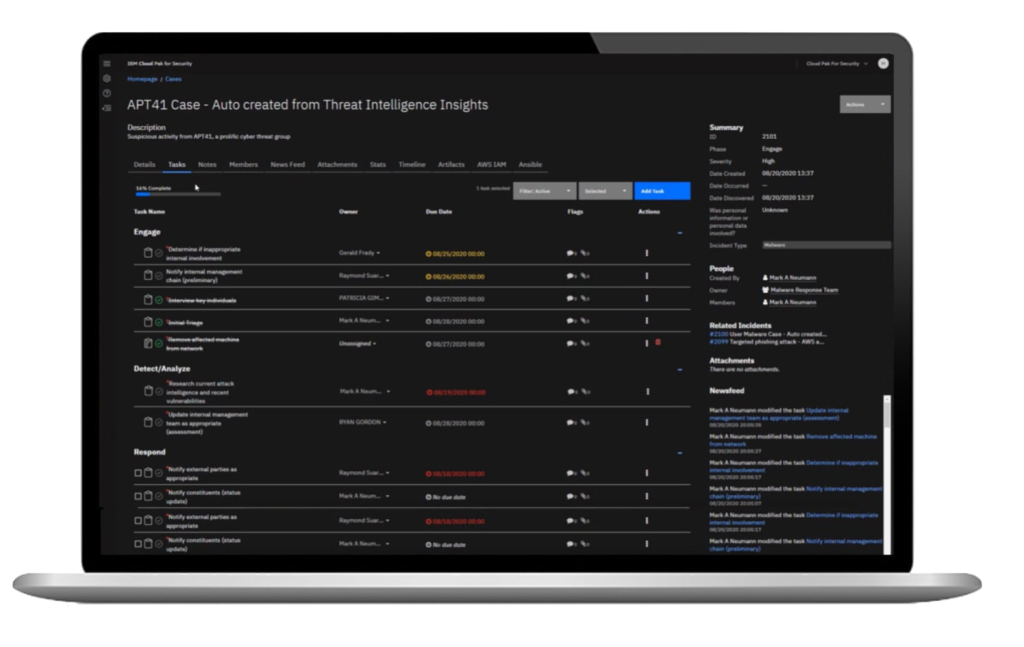Switch to the Timeline tab

(x=412, y=165)
